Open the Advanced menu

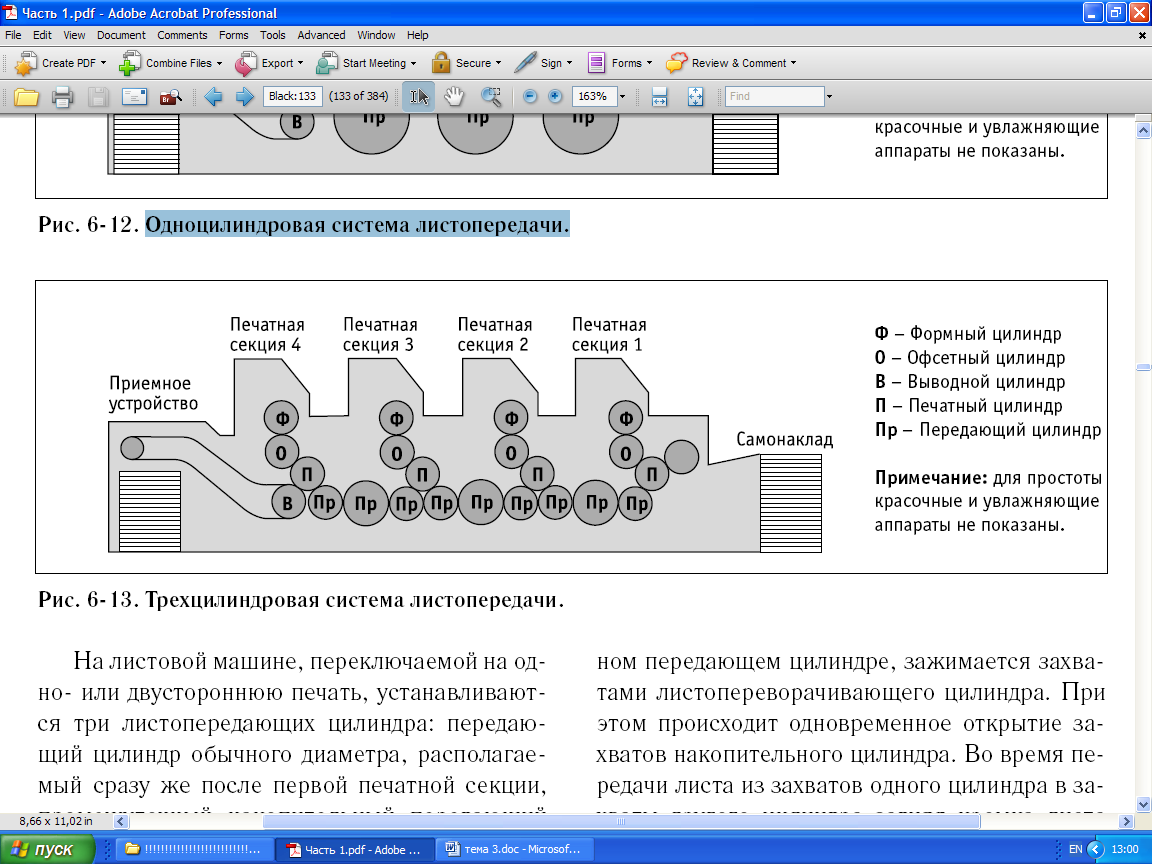pos(321,35)
